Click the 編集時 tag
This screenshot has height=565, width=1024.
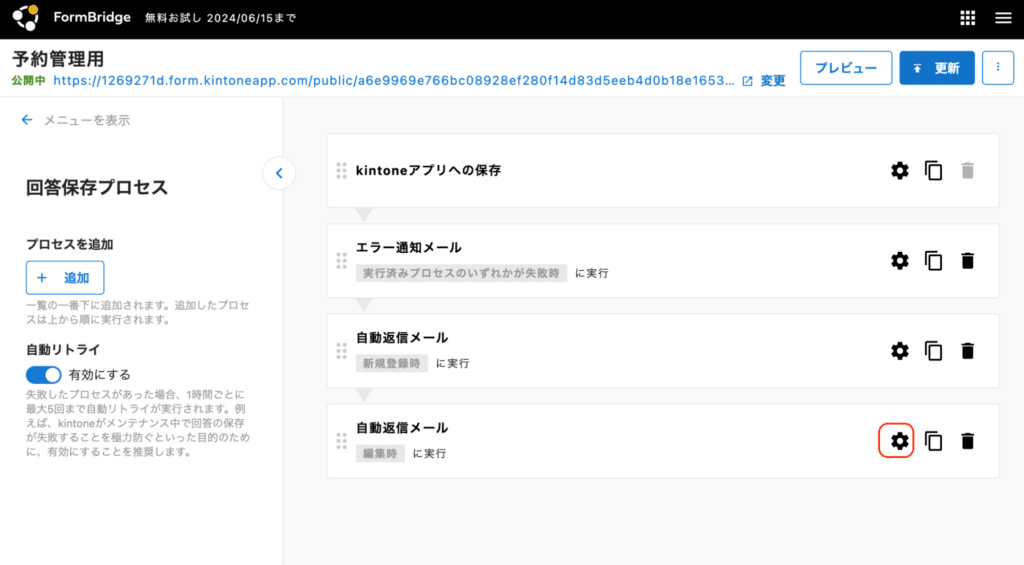pos(380,453)
